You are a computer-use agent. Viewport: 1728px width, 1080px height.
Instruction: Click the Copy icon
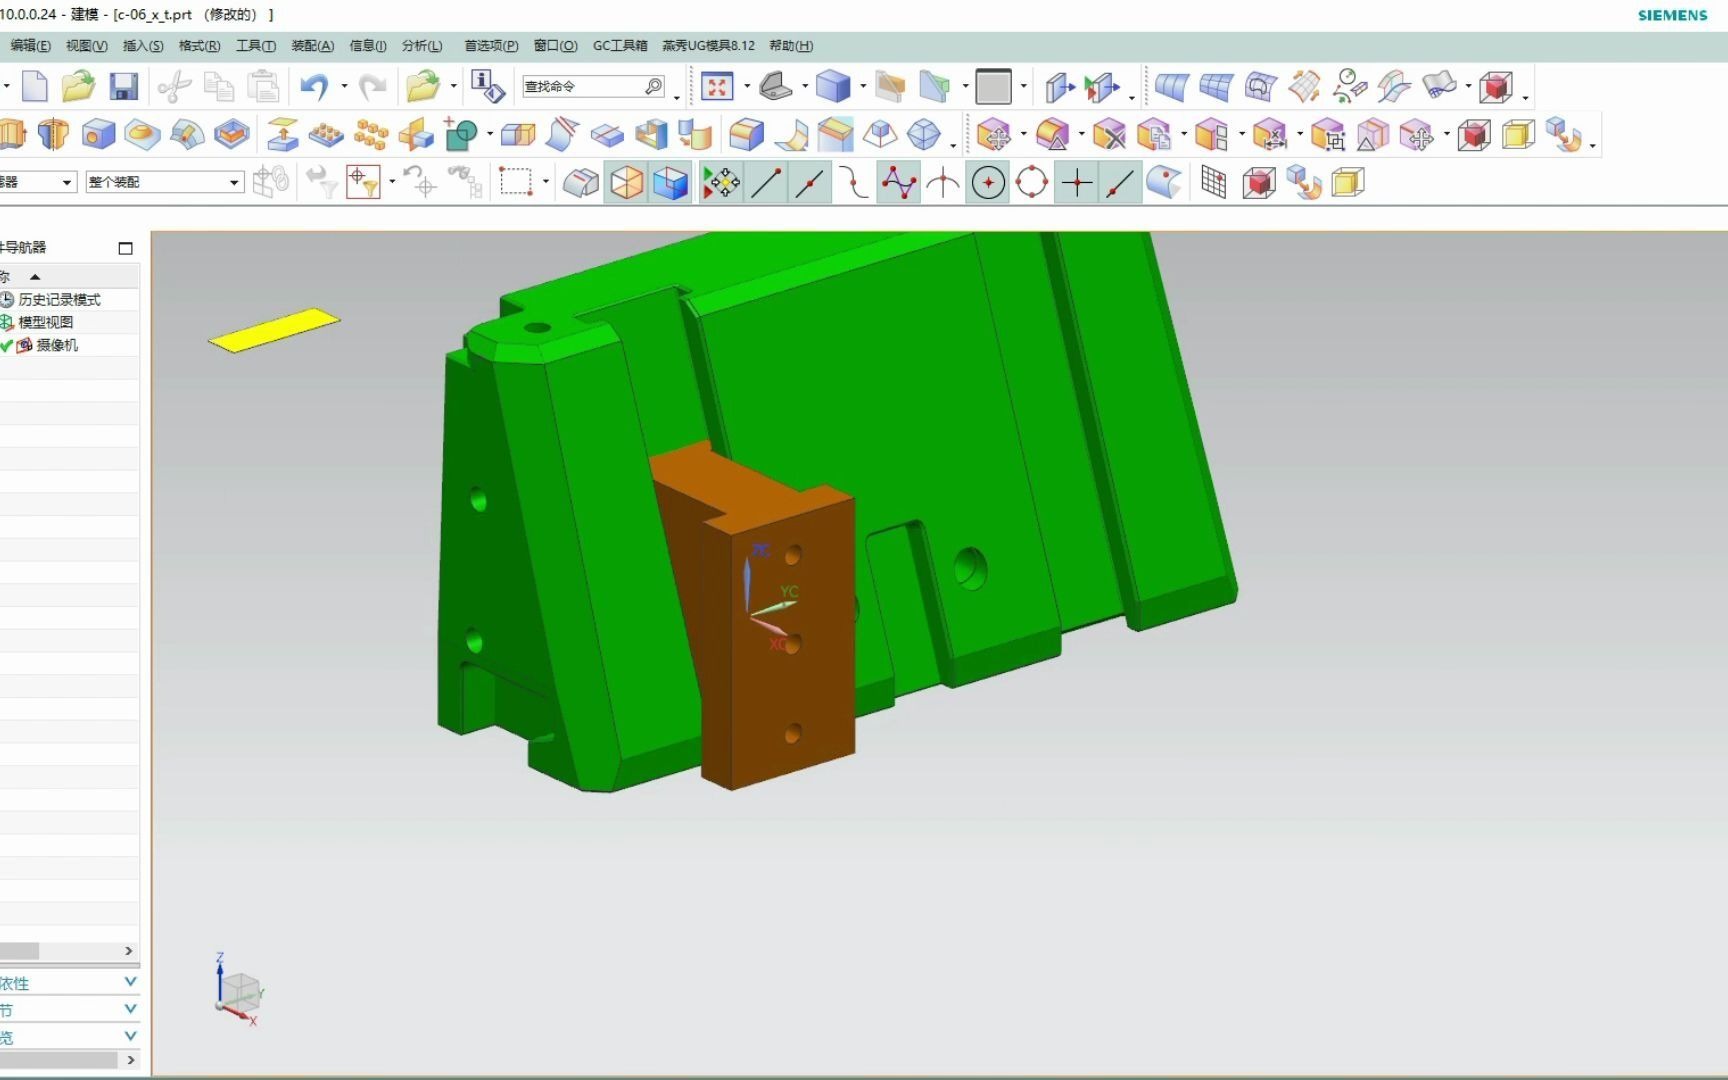(218, 87)
